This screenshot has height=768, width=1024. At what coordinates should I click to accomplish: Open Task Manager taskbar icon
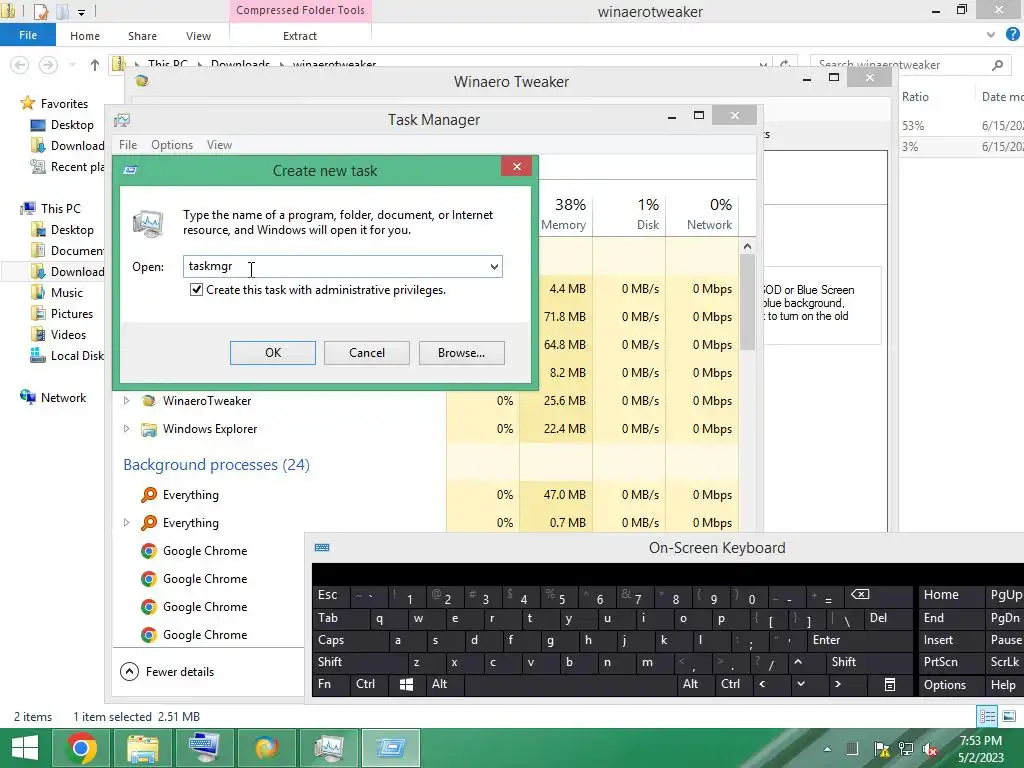[328, 748]
